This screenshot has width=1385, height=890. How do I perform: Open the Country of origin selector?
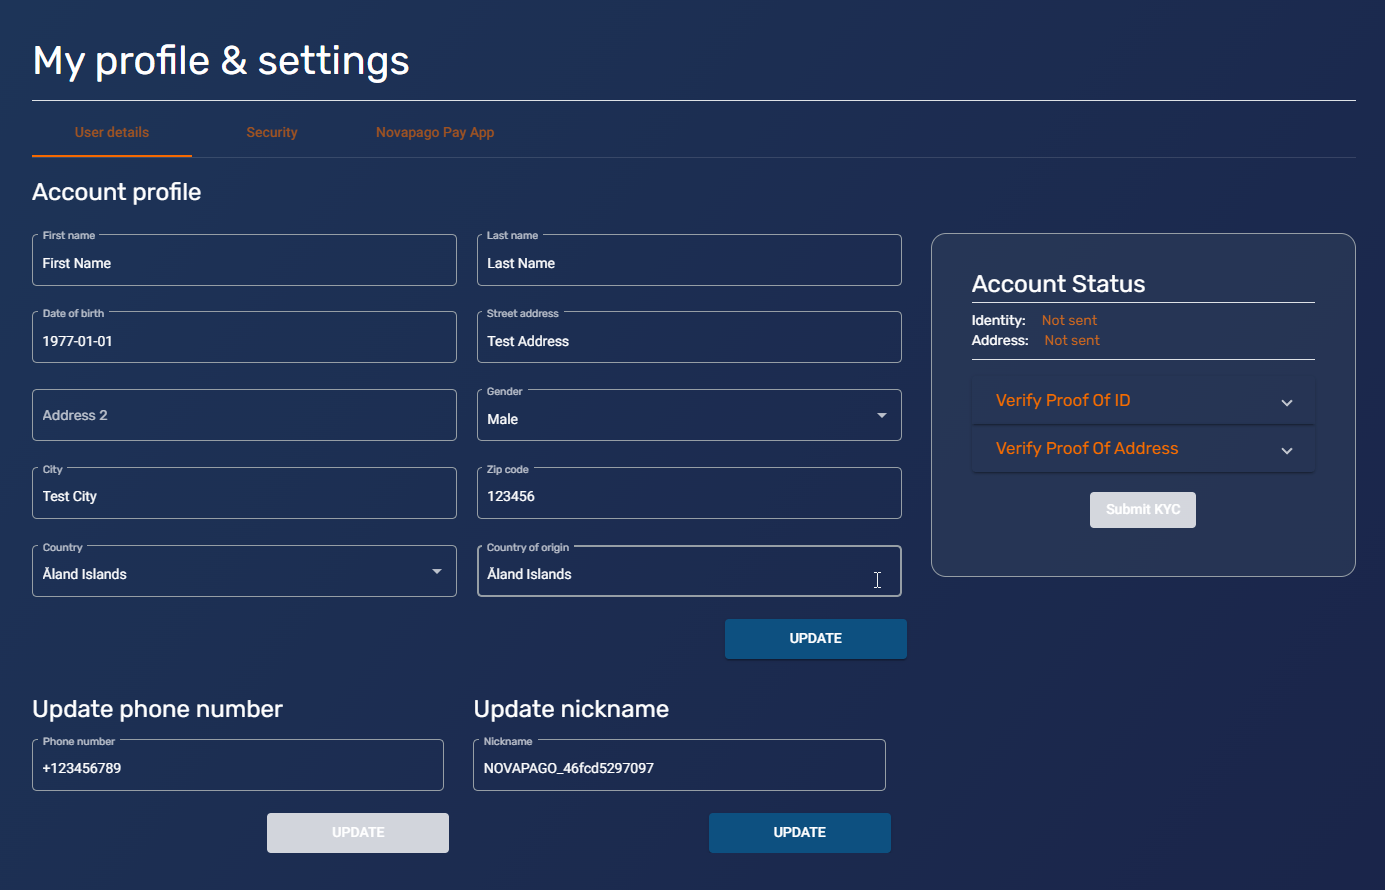[688, 572]
